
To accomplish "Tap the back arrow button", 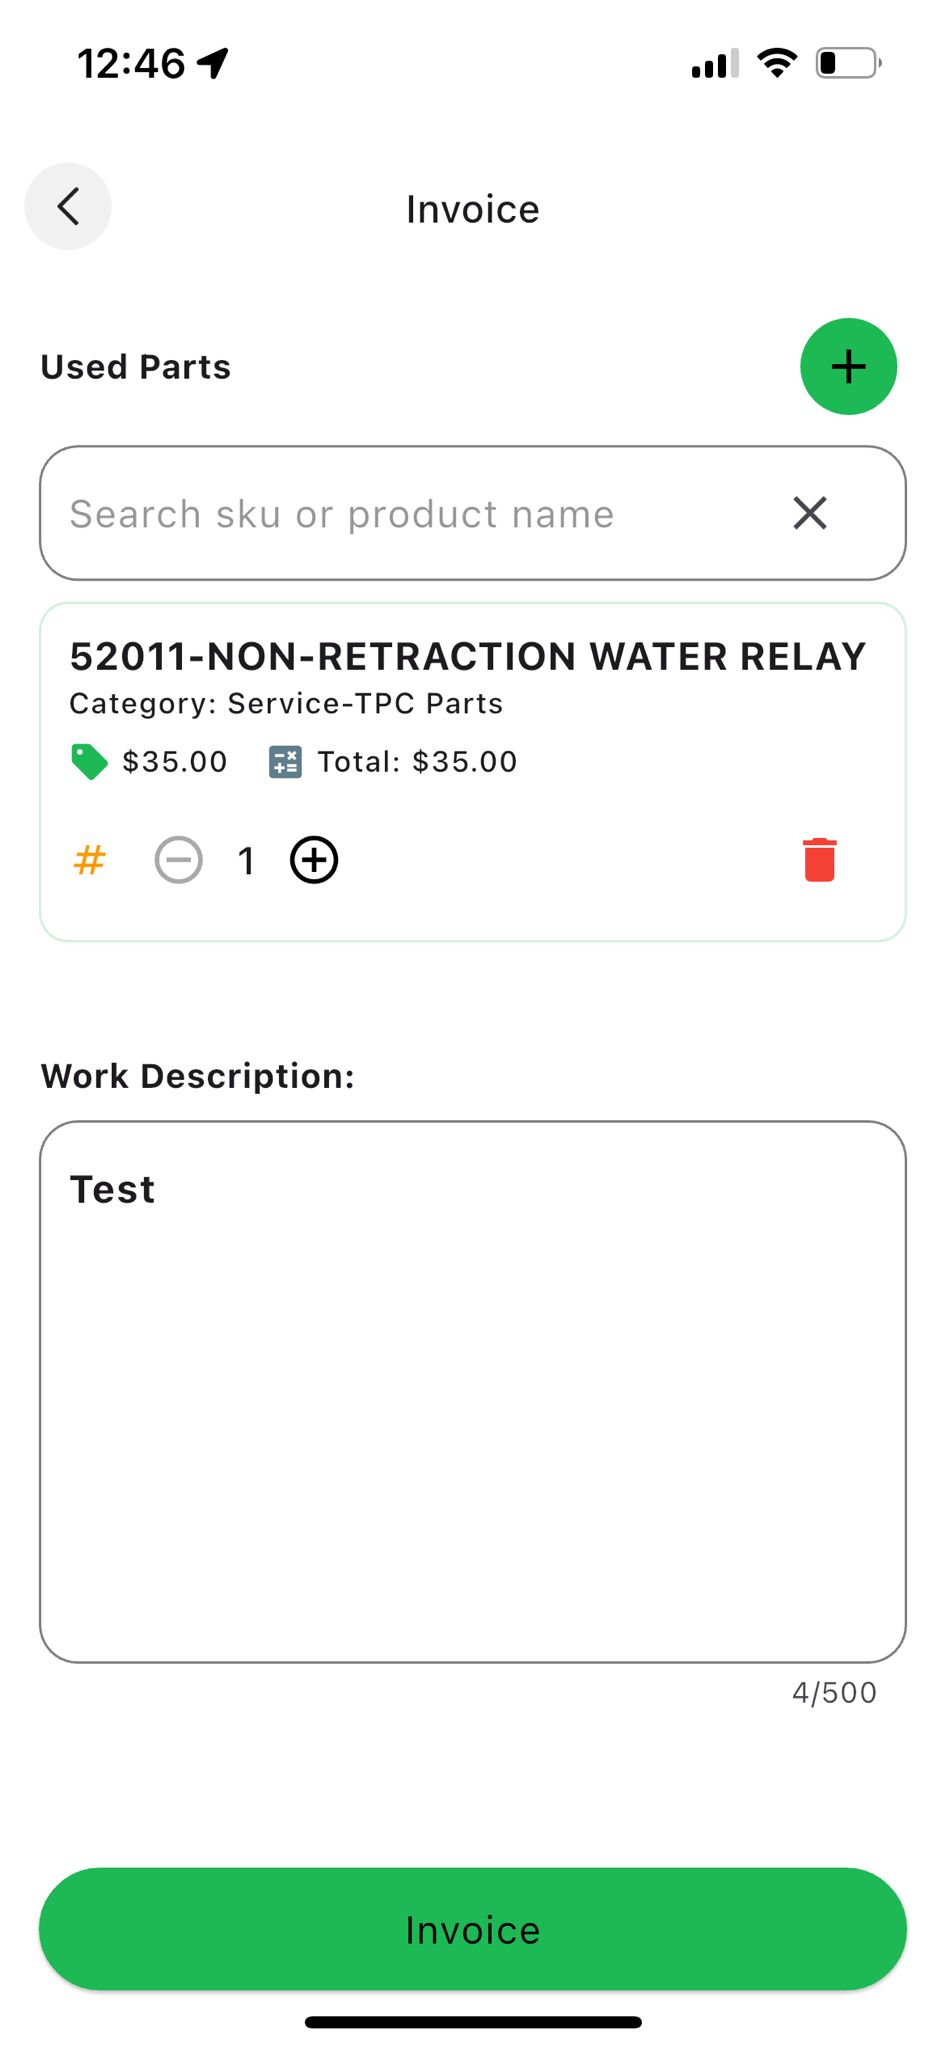I will click(x=68, y=207).
